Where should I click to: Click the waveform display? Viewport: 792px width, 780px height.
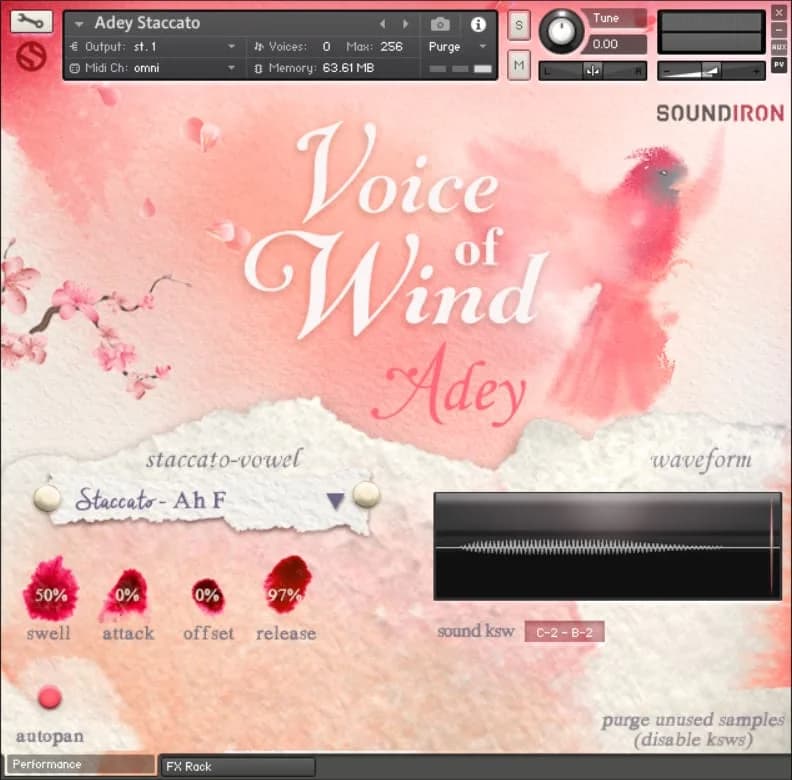(608, 547)
